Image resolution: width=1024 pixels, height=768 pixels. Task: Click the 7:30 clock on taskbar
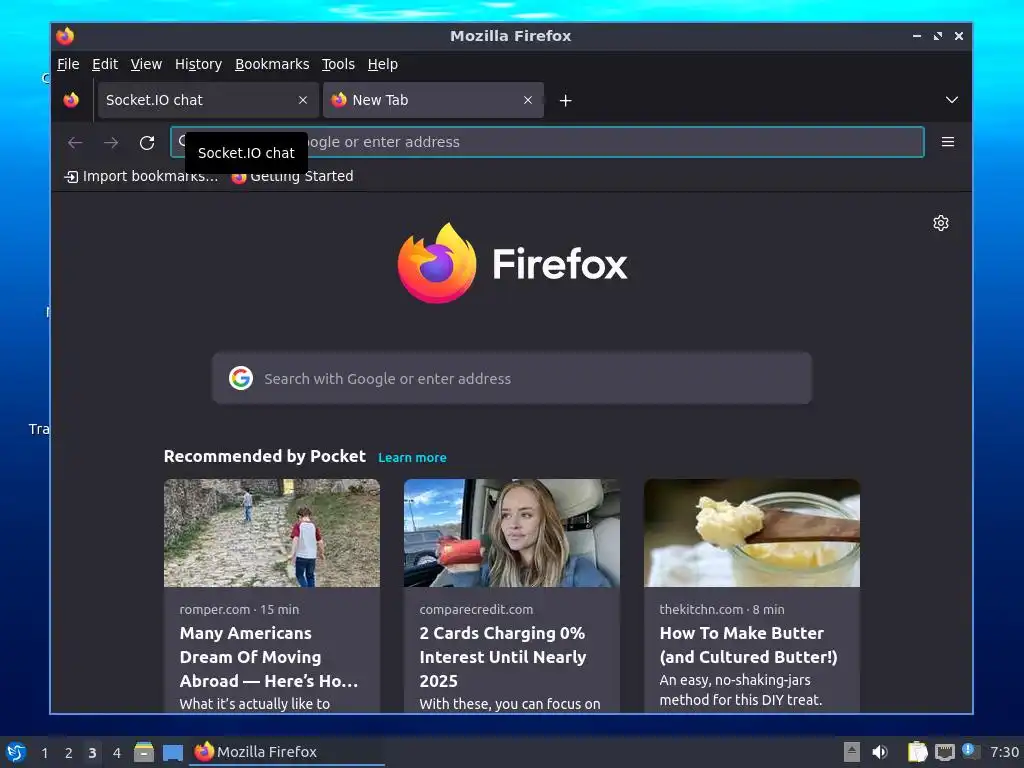pos(1004,752)
